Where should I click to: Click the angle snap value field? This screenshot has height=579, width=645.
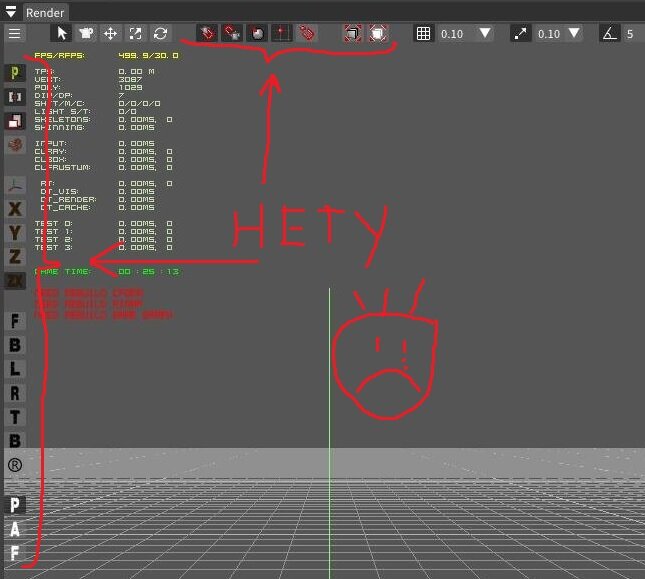[631, 33]
